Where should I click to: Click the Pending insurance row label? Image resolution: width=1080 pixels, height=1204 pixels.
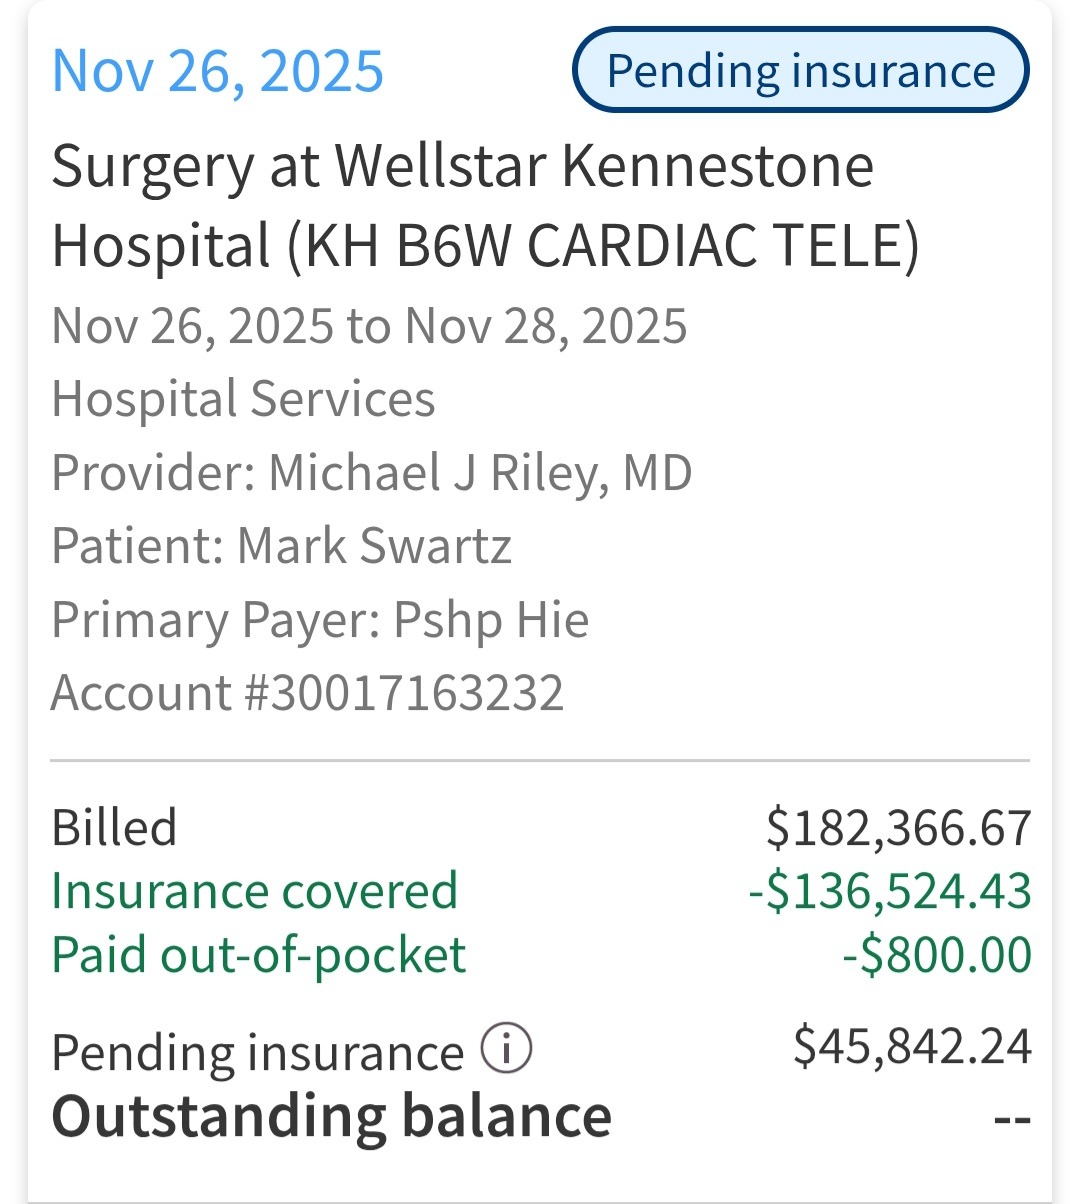pos(257,1052)
